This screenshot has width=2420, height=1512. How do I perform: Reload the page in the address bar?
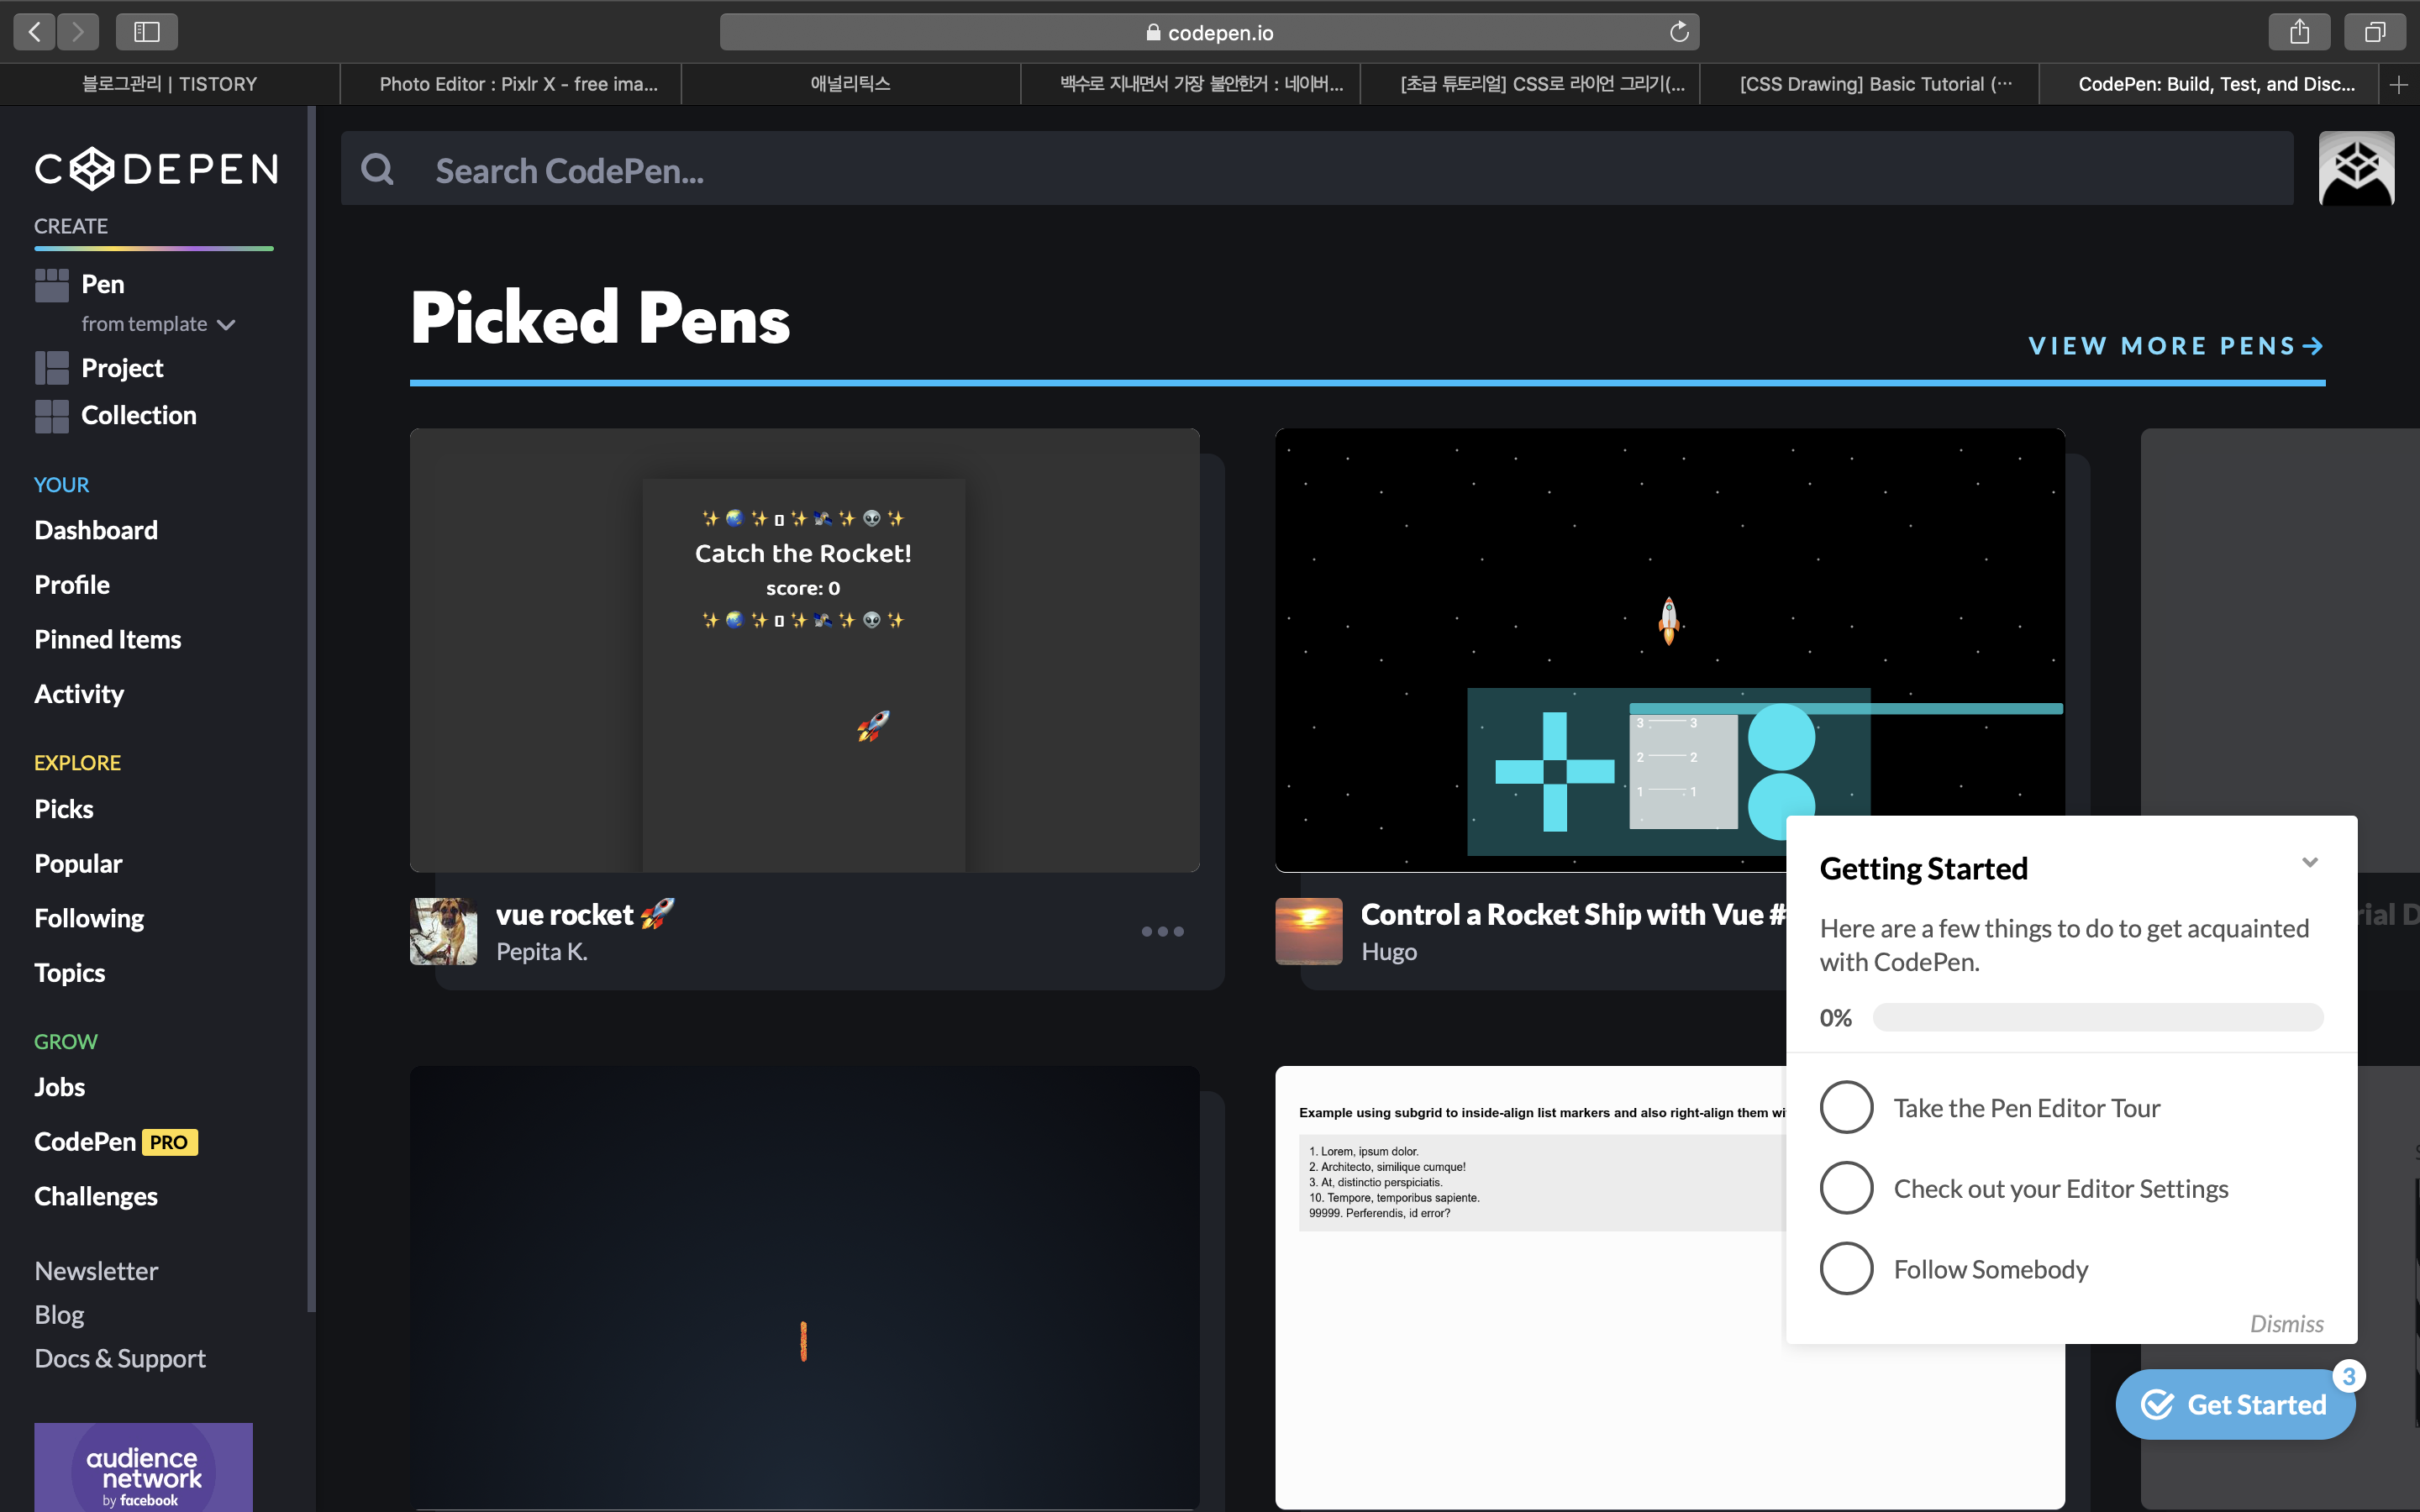(x=1679, y=32)
